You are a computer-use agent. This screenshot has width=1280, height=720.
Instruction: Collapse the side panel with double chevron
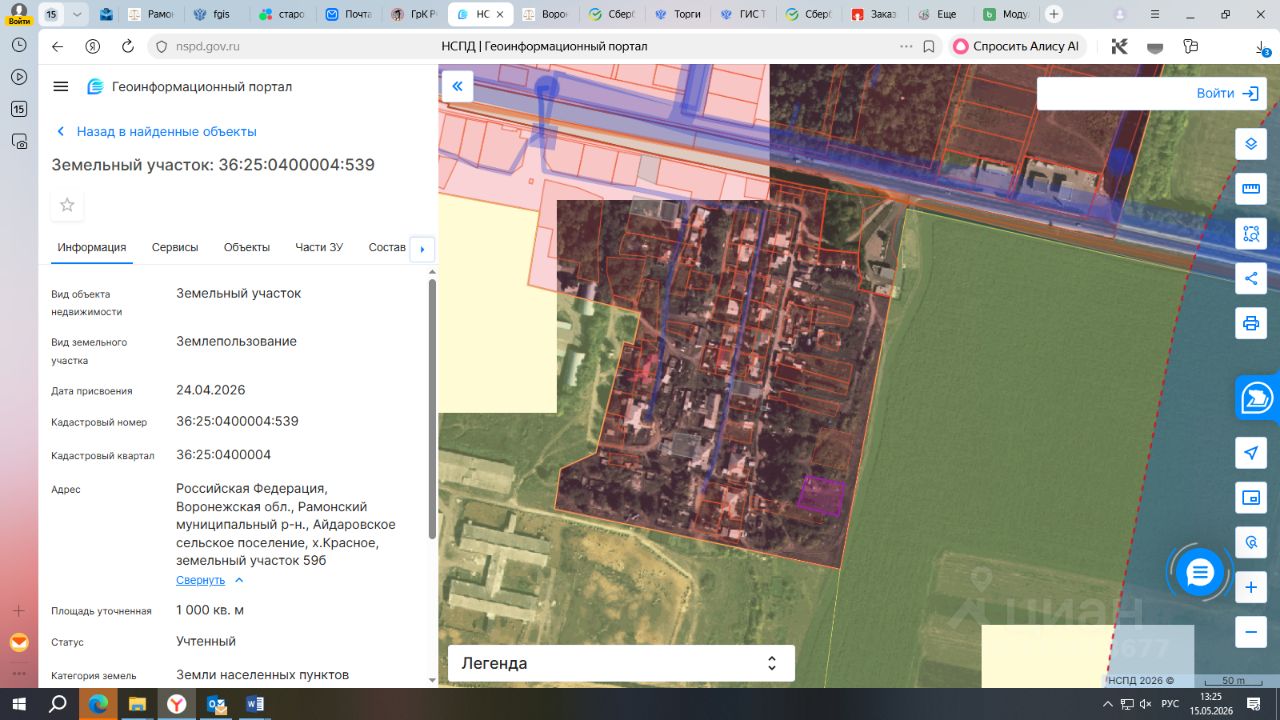click(x=457, y=86)
